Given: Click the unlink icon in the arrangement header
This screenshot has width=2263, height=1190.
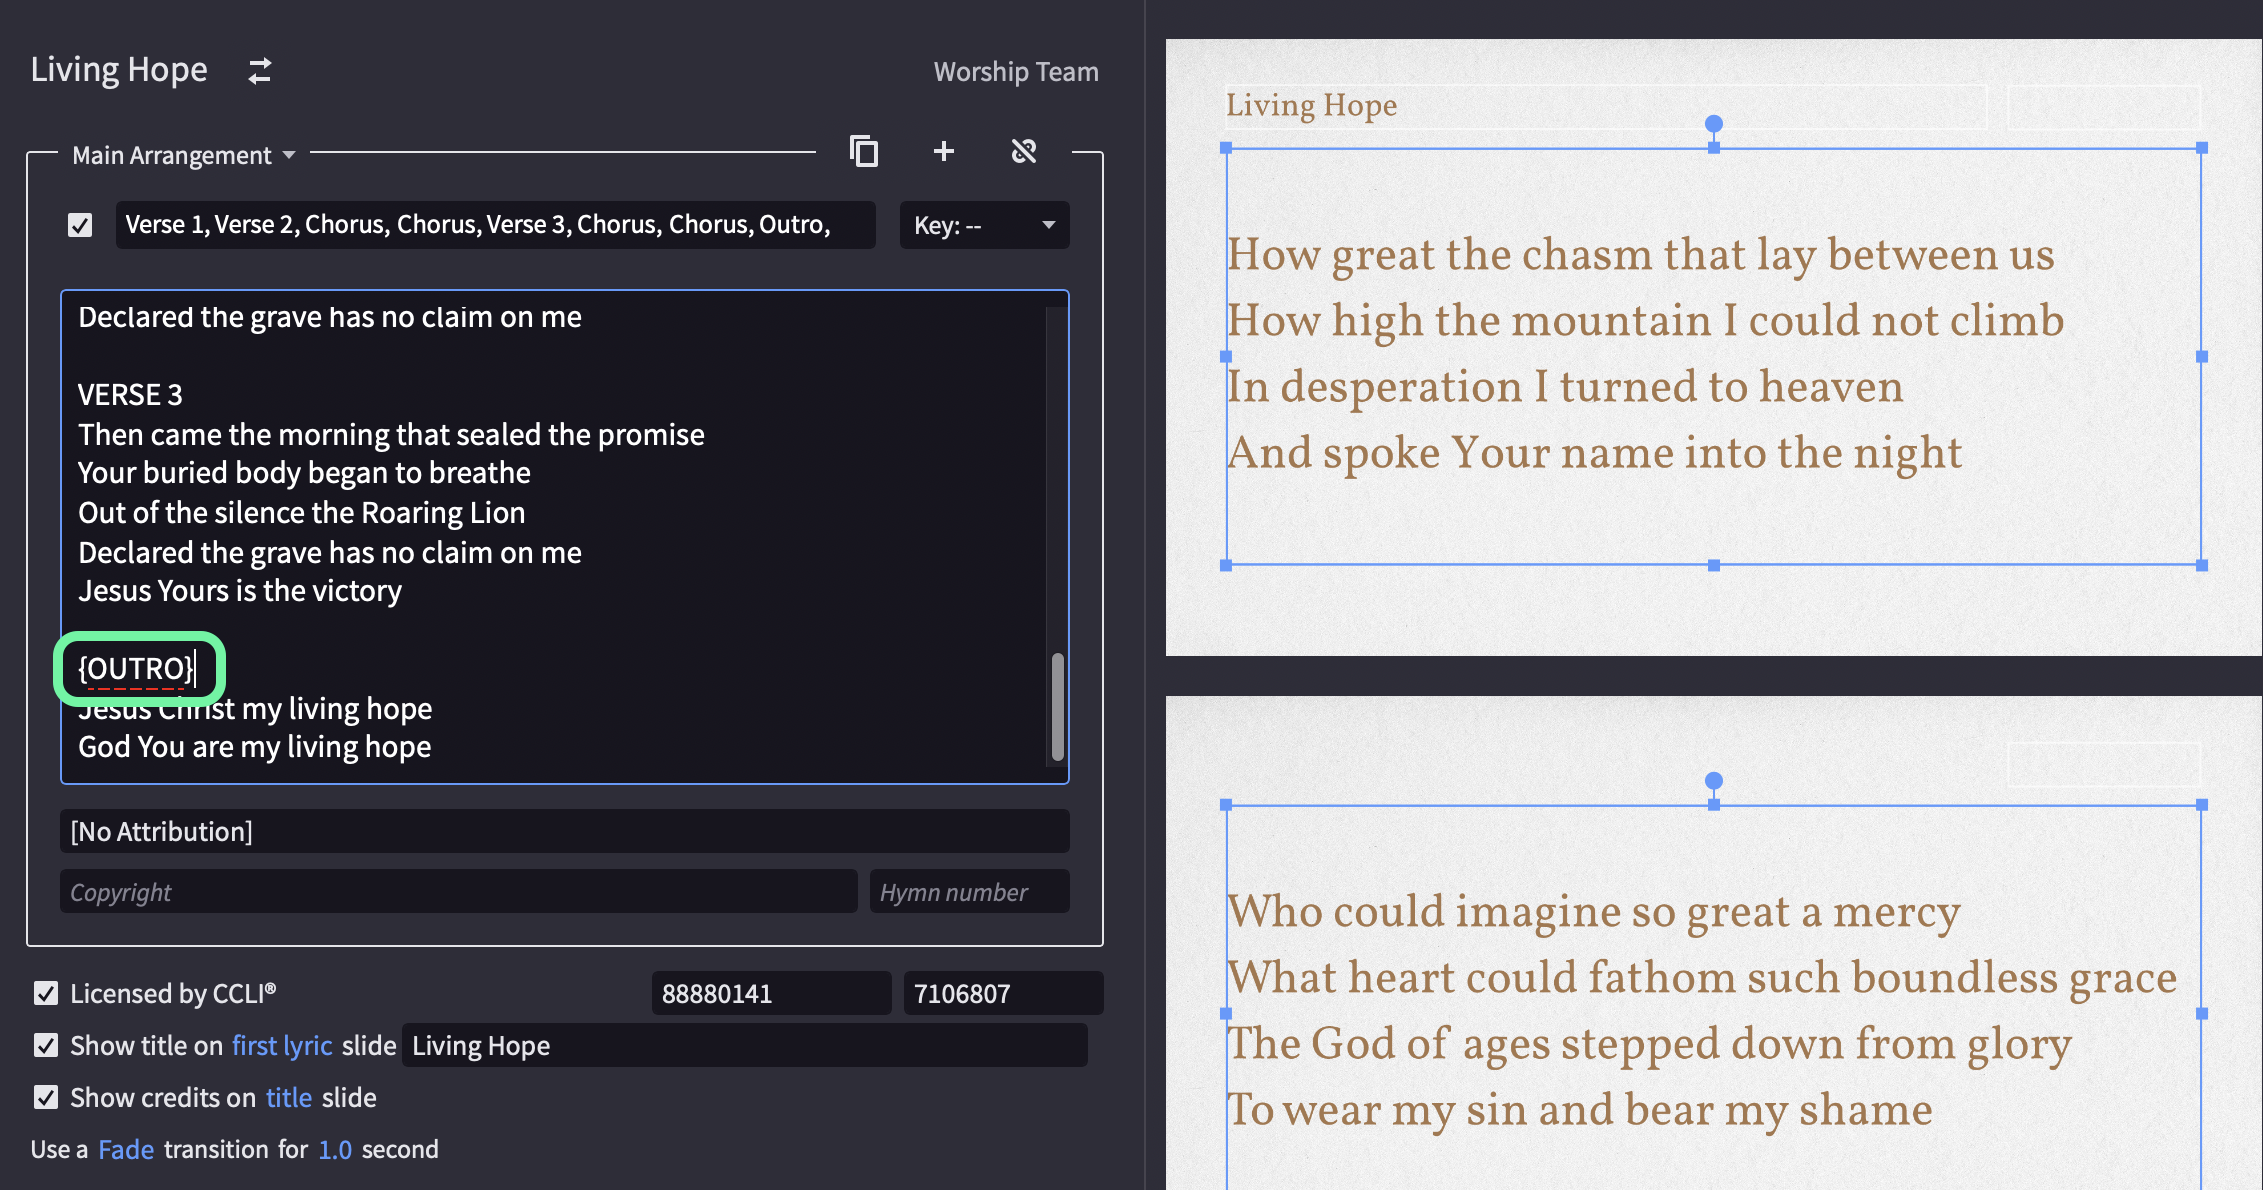Looking at the screenshot, I should pos(1024,151).
